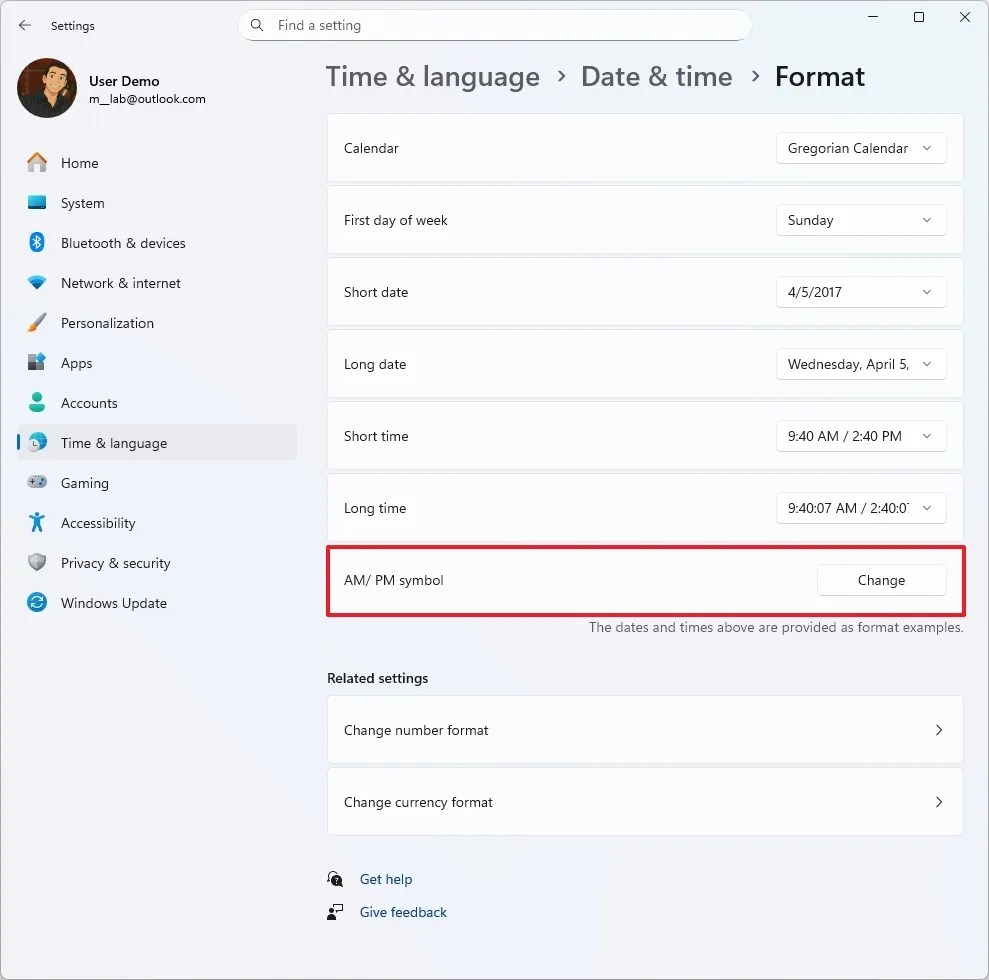This screenshot has height=980, width=989.
Task: Select the Accessibility icon
Action: (x=37, y=523)
